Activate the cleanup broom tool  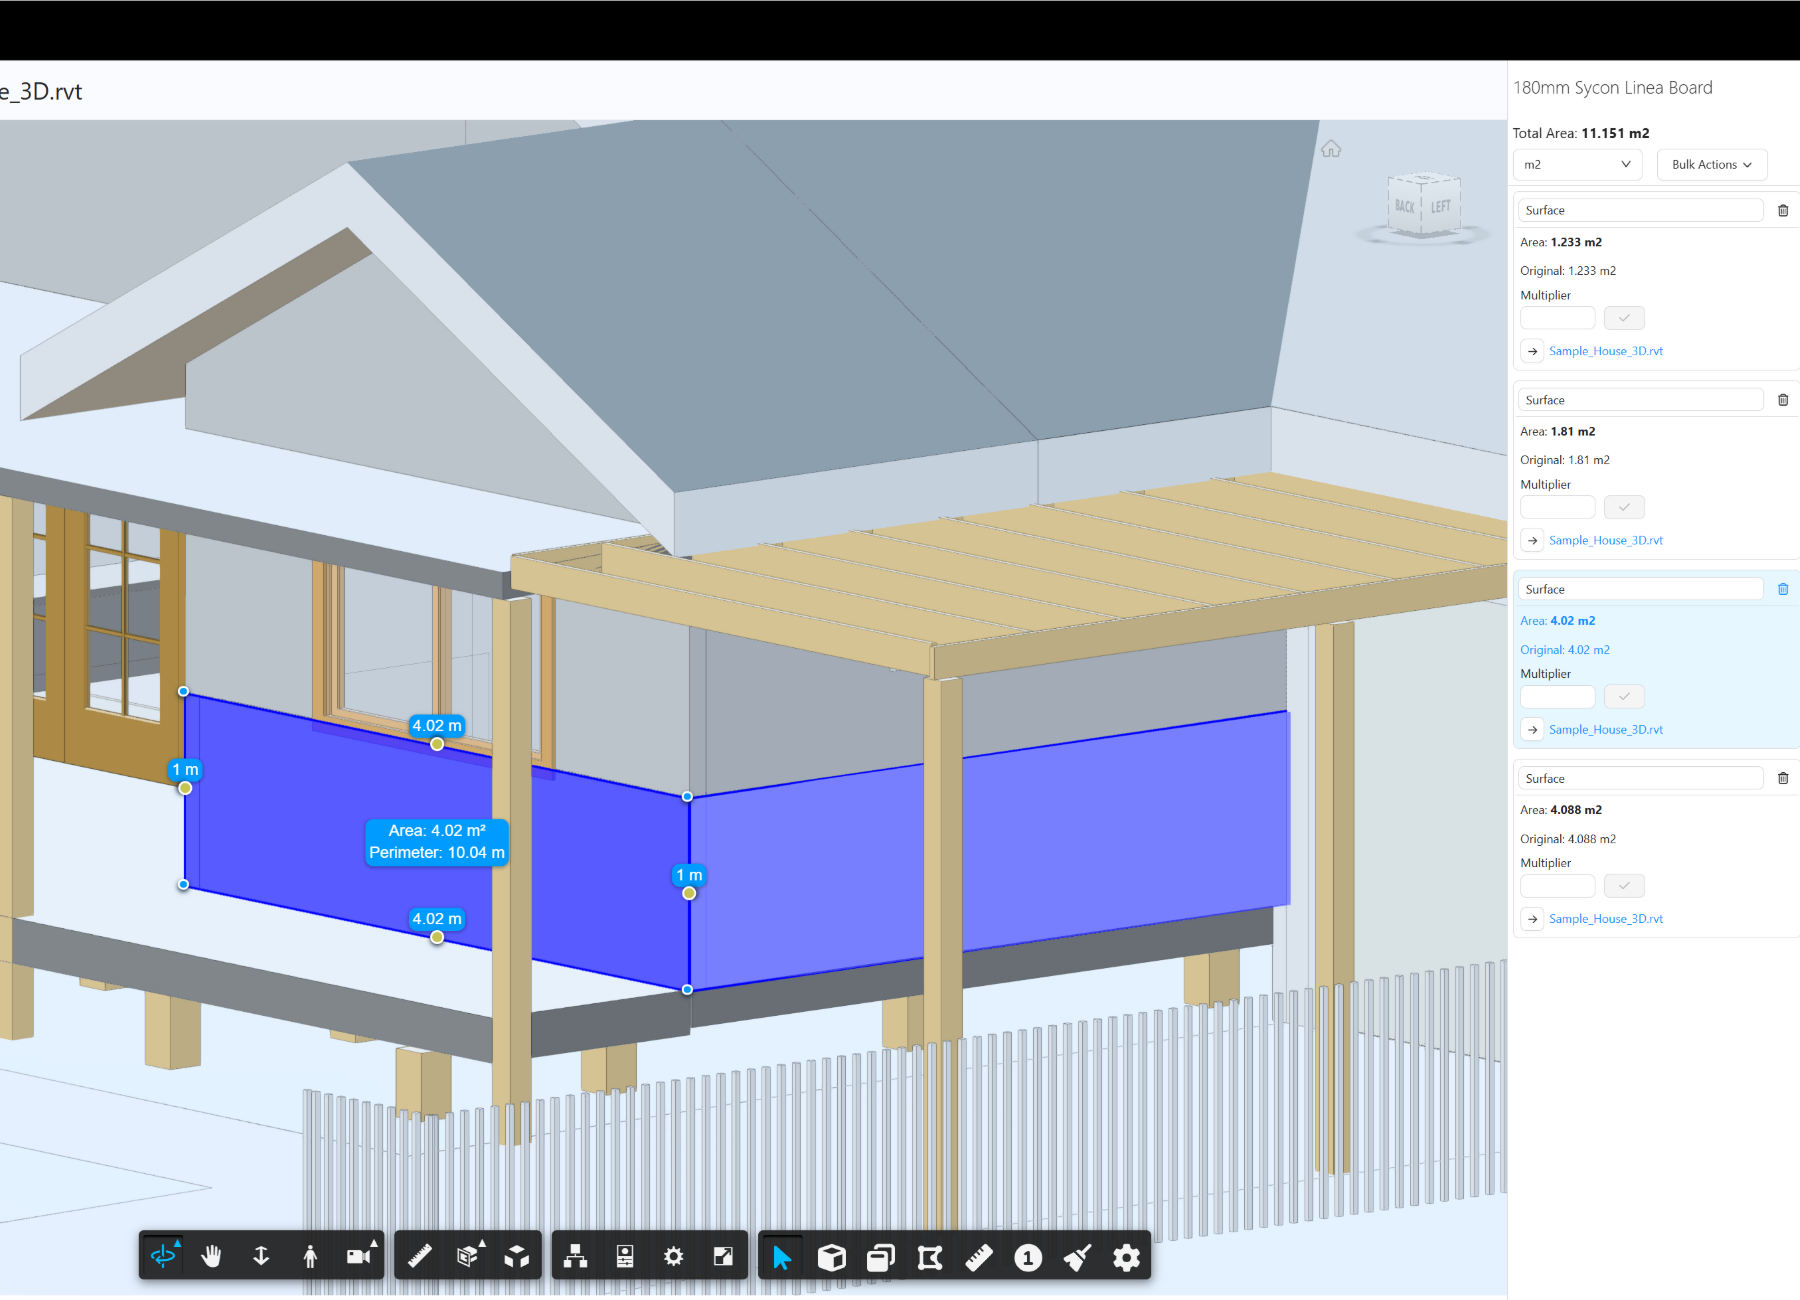(1077, 1255)
